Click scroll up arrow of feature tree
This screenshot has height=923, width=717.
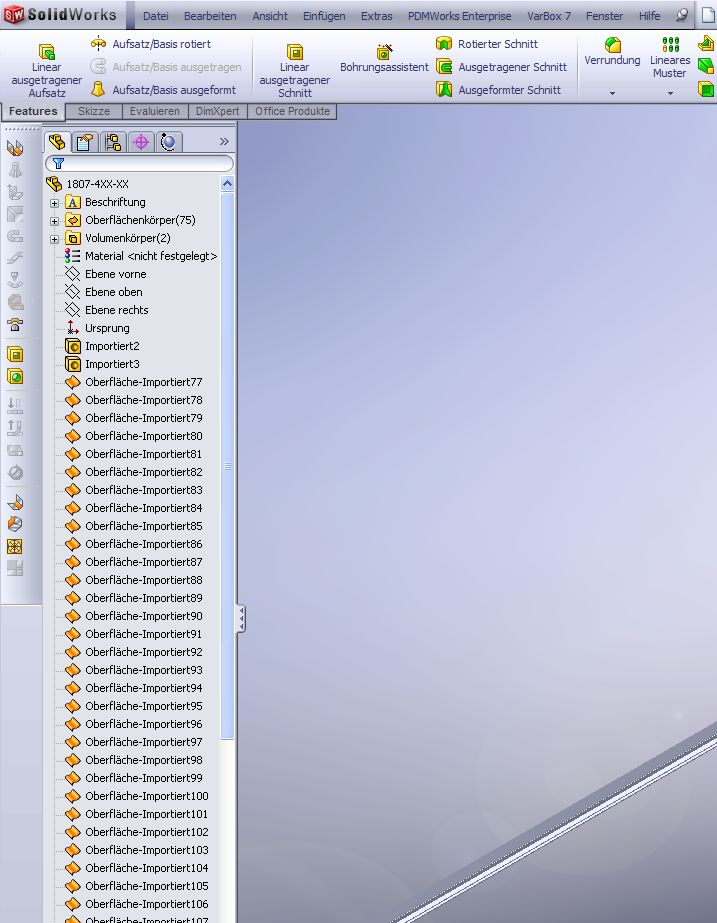point(227,184)
